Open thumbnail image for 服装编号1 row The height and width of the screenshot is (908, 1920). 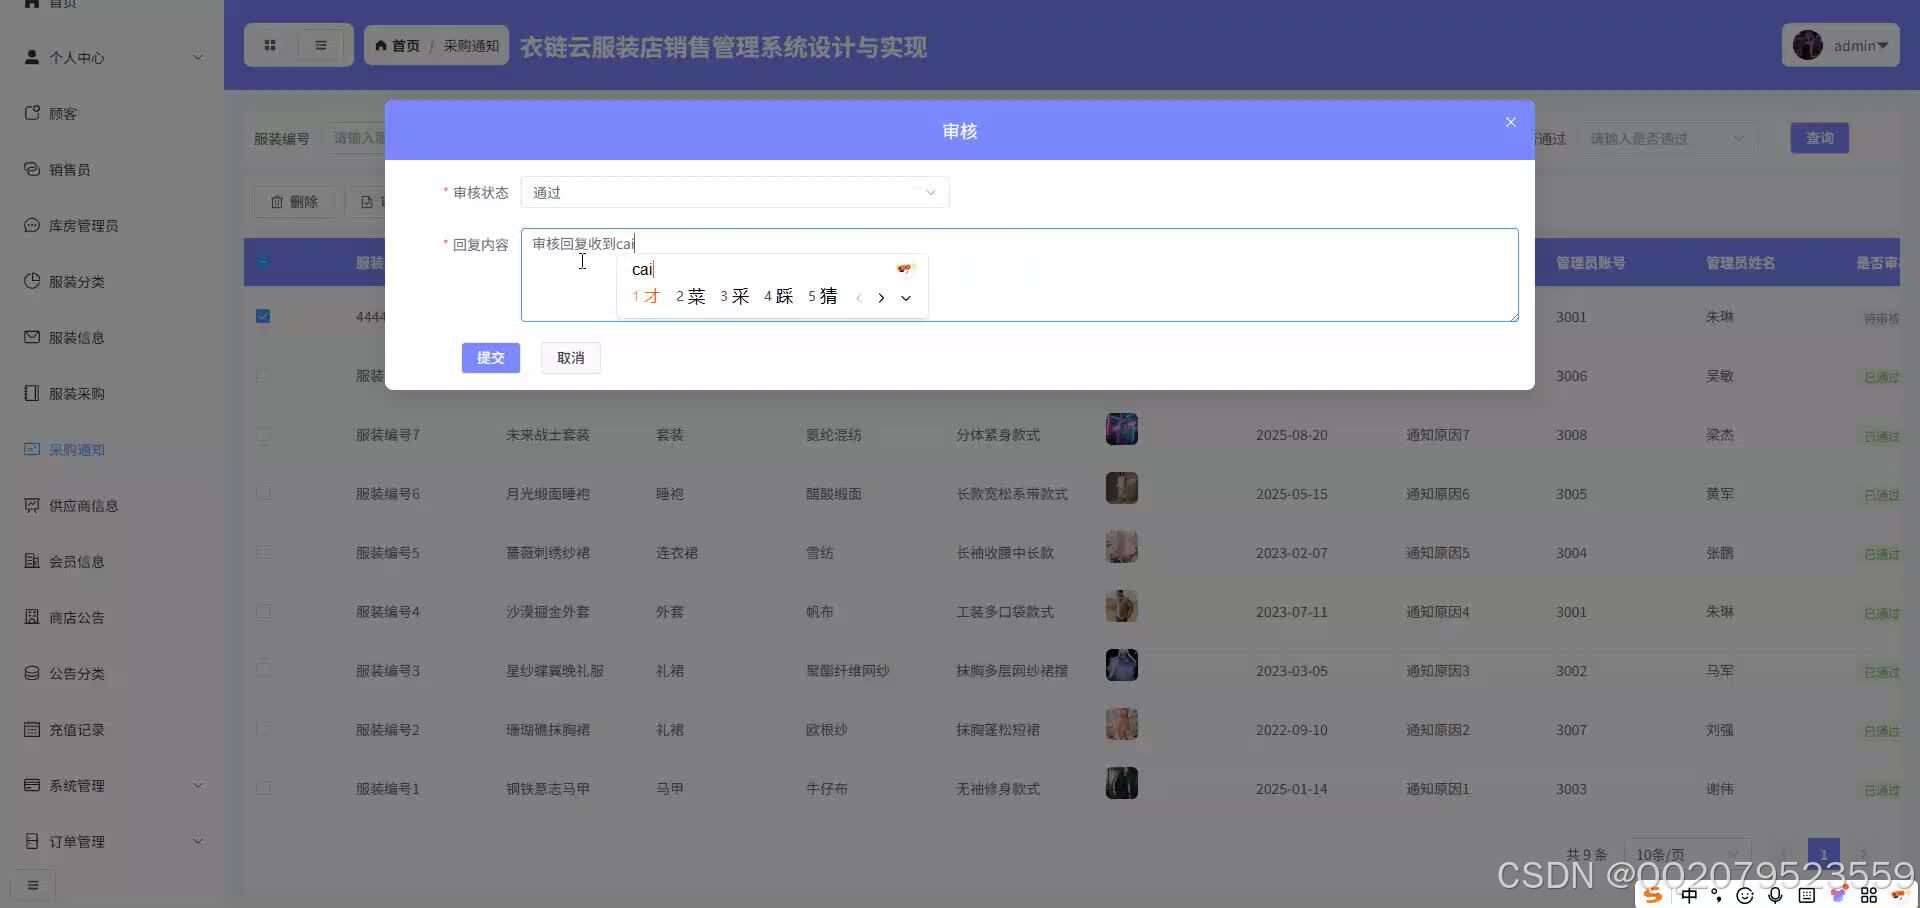click(1122, 783)
